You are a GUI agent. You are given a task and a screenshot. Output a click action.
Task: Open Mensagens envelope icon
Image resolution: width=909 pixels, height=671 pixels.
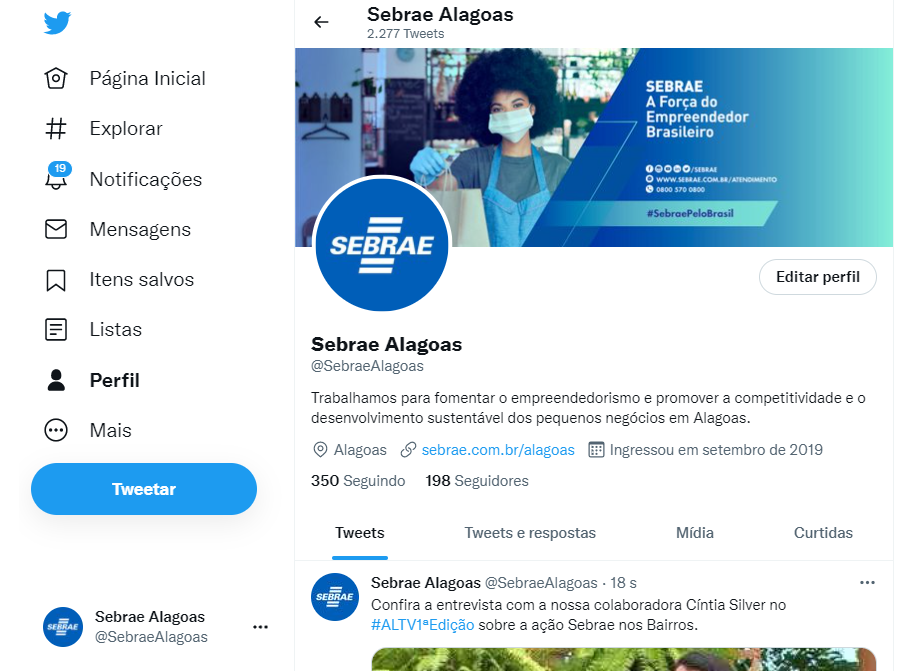click(x=56, y=229)
